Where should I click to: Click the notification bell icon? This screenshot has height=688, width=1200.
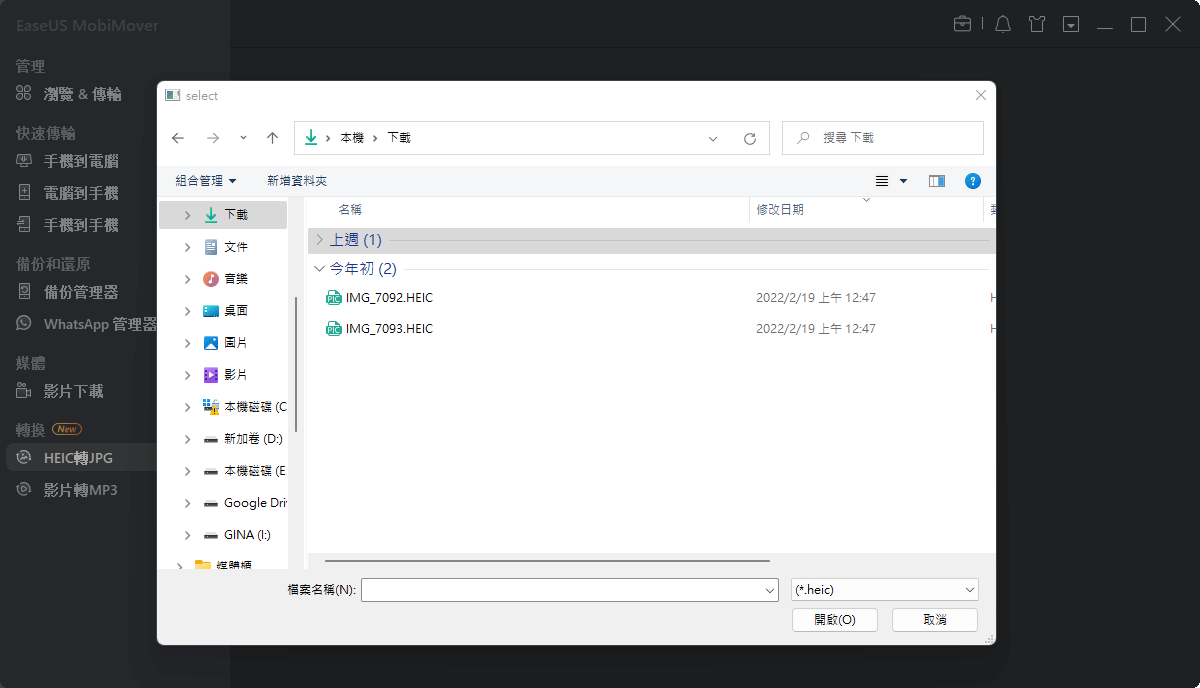point(1002,23)
